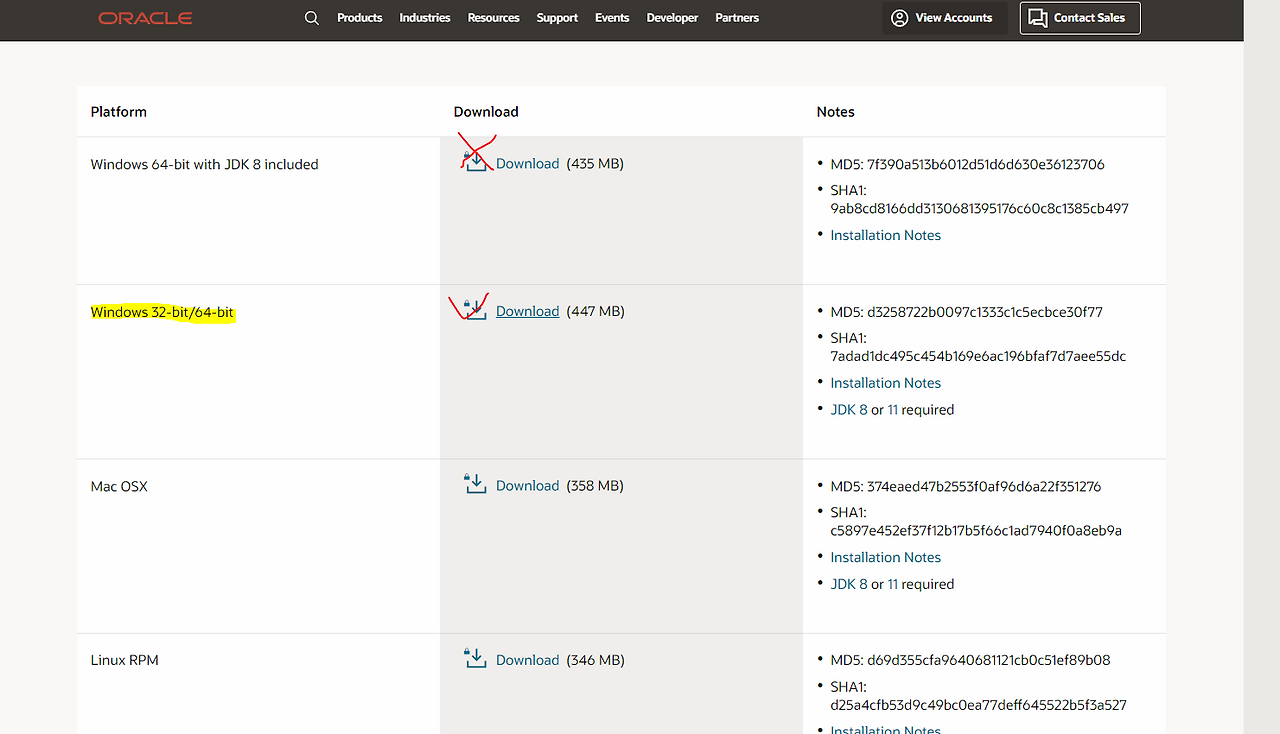Screen dimensions: 1280x734
Task: Click the View Accounts user icon
Action: coord(899,18)
